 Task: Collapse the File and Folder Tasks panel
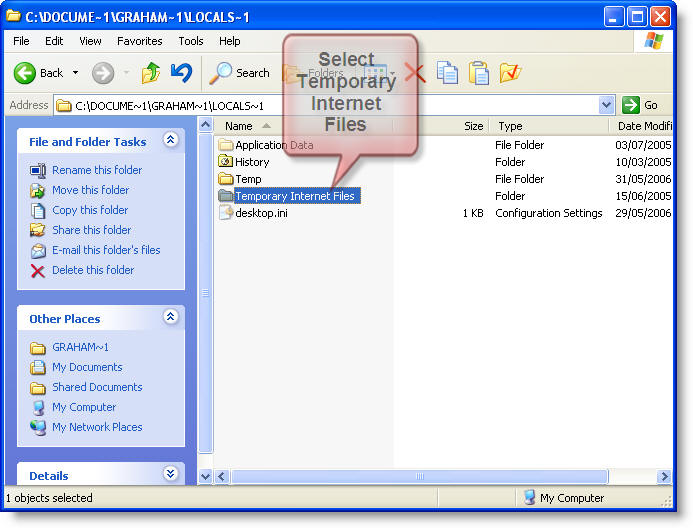[171, 140]
